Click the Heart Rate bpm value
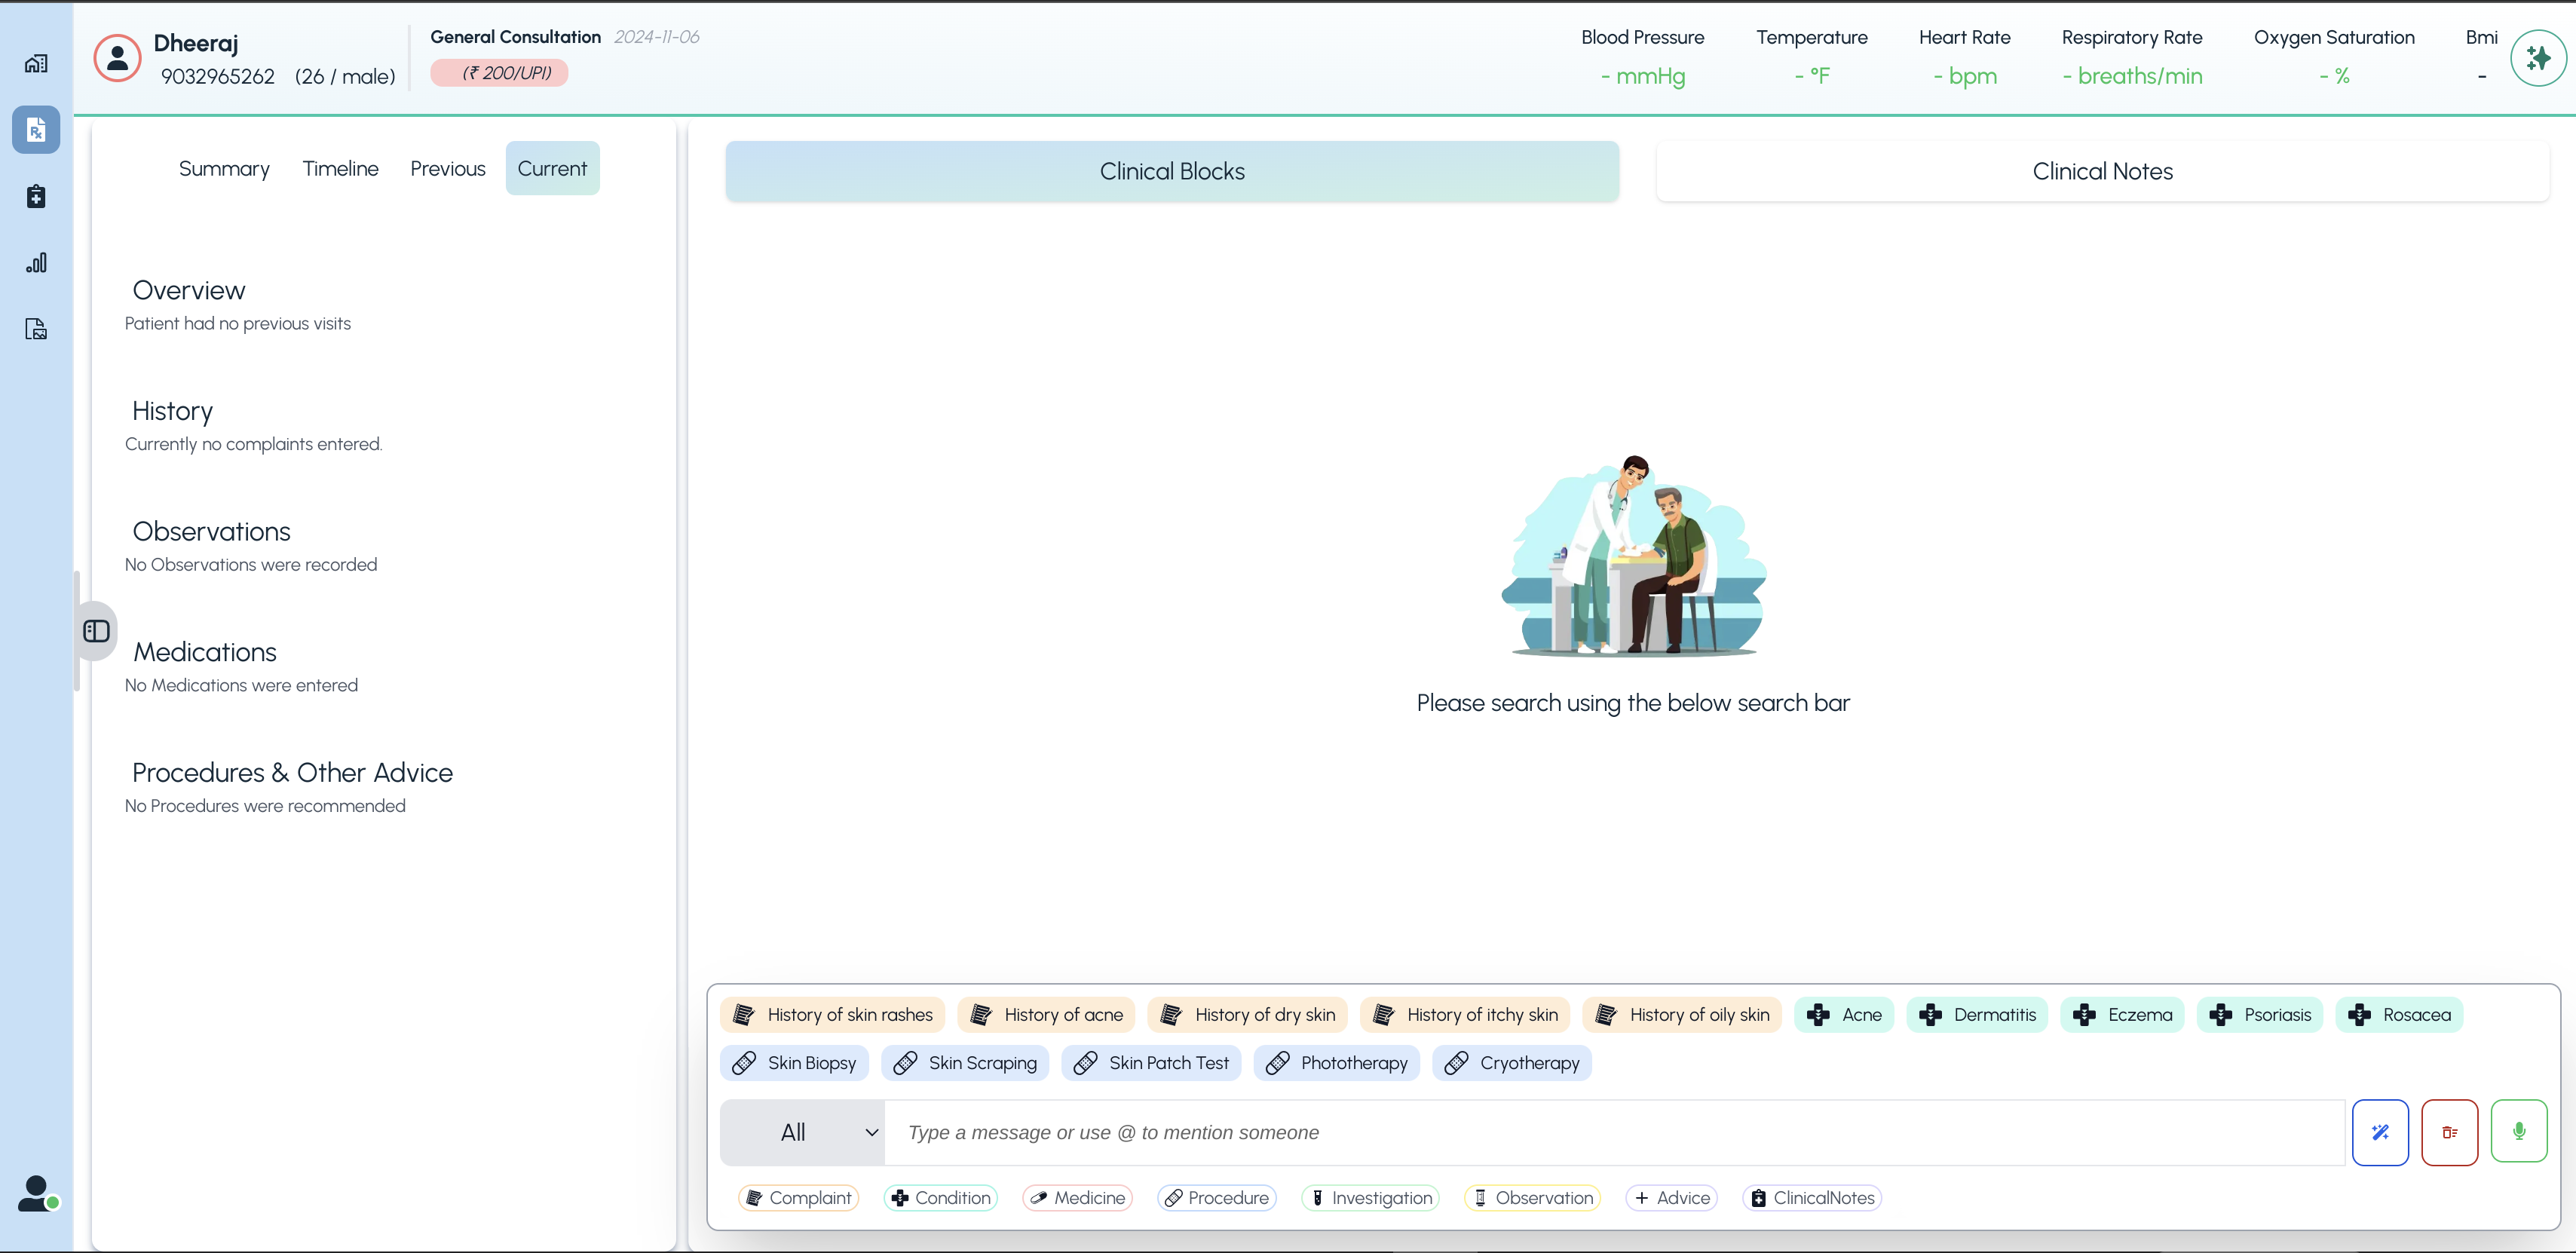The image size is (2576, 1253). tap(1965, 76)
